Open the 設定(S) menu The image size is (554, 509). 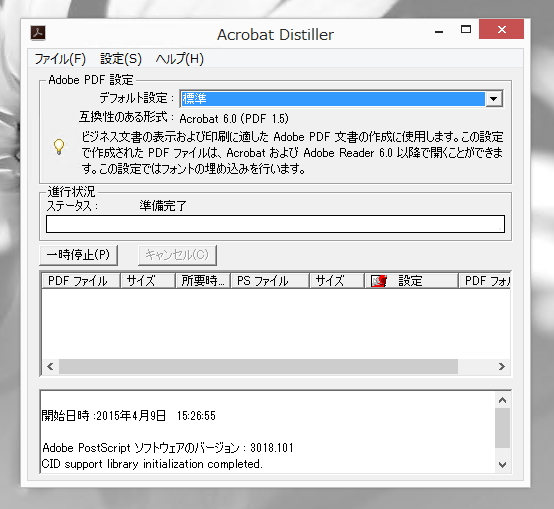tap(121, 59)
